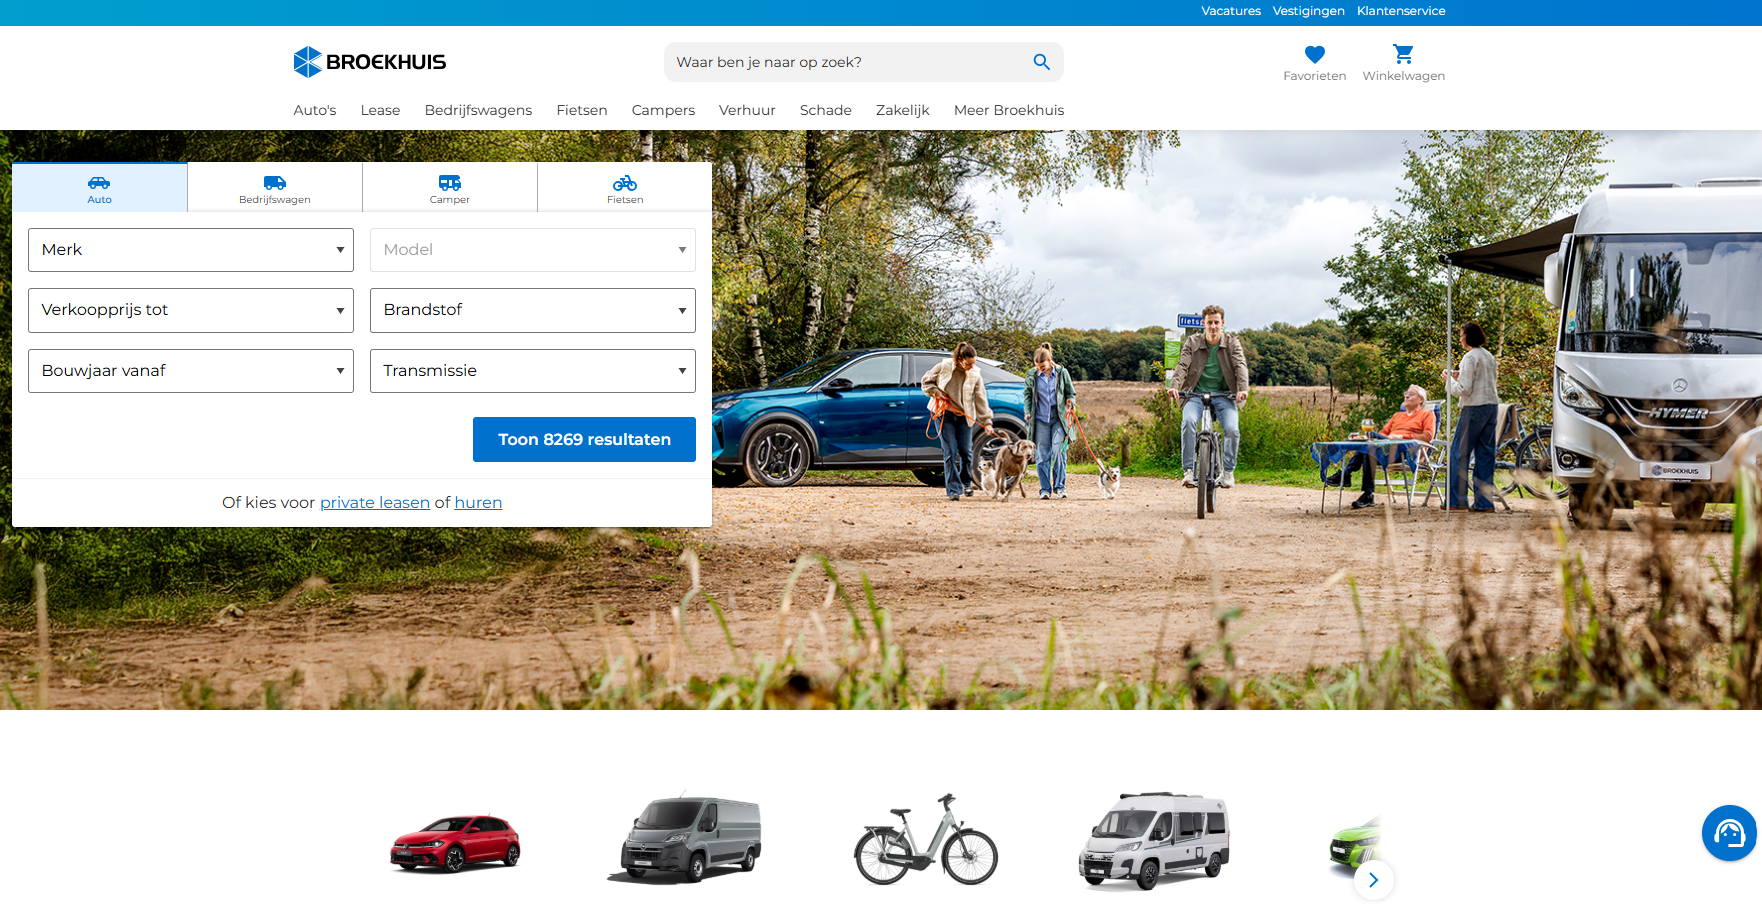
Task: Click the carousel next arrow
Action: (1373, 880)
